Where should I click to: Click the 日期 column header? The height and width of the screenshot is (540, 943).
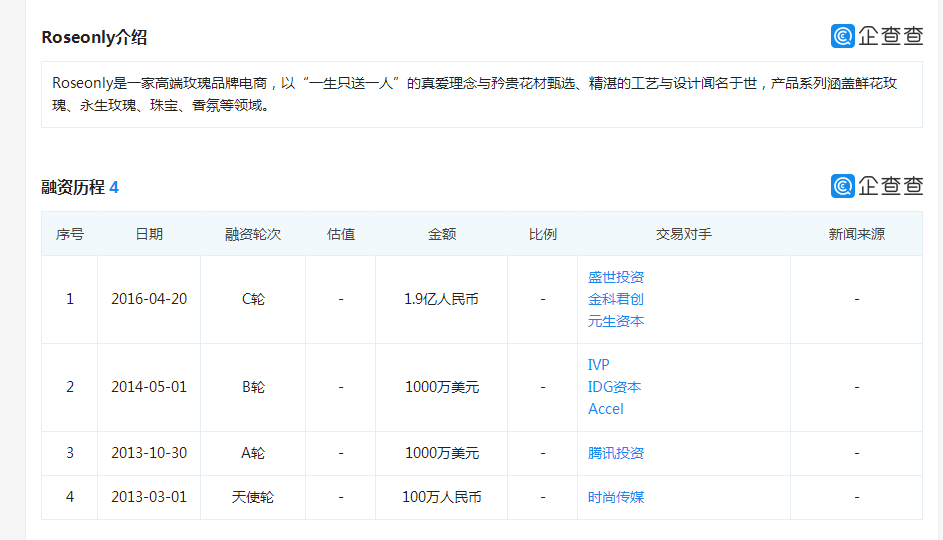149,234
